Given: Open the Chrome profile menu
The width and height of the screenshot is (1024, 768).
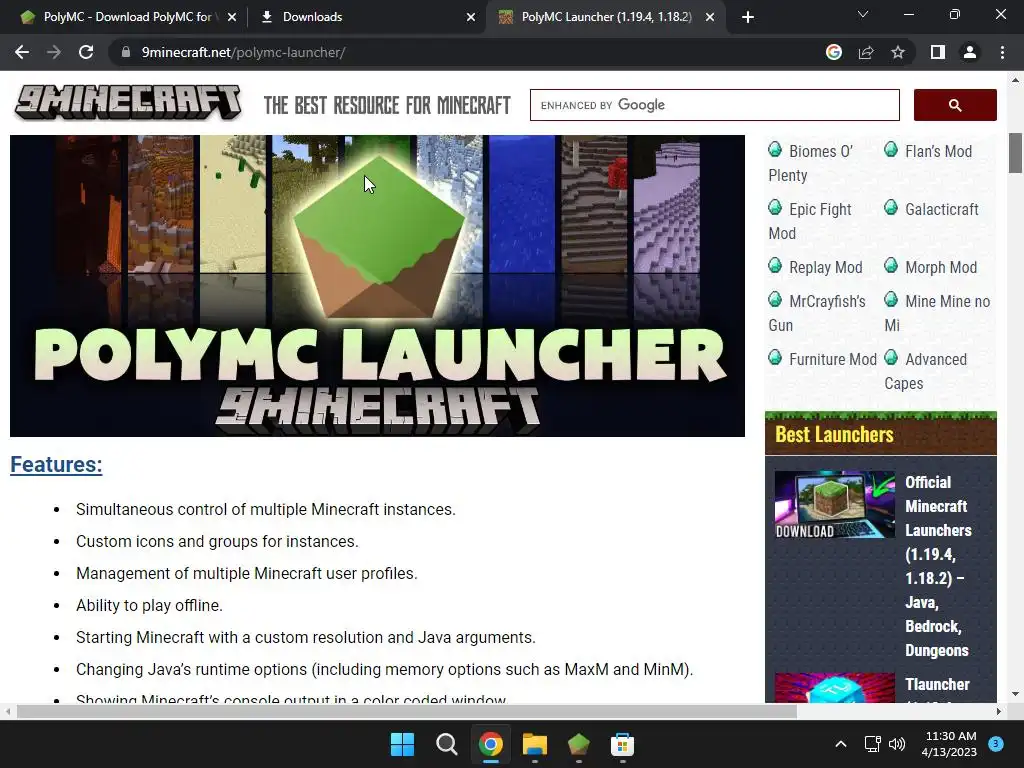Looking at the screenshot, I should [970, 52].
